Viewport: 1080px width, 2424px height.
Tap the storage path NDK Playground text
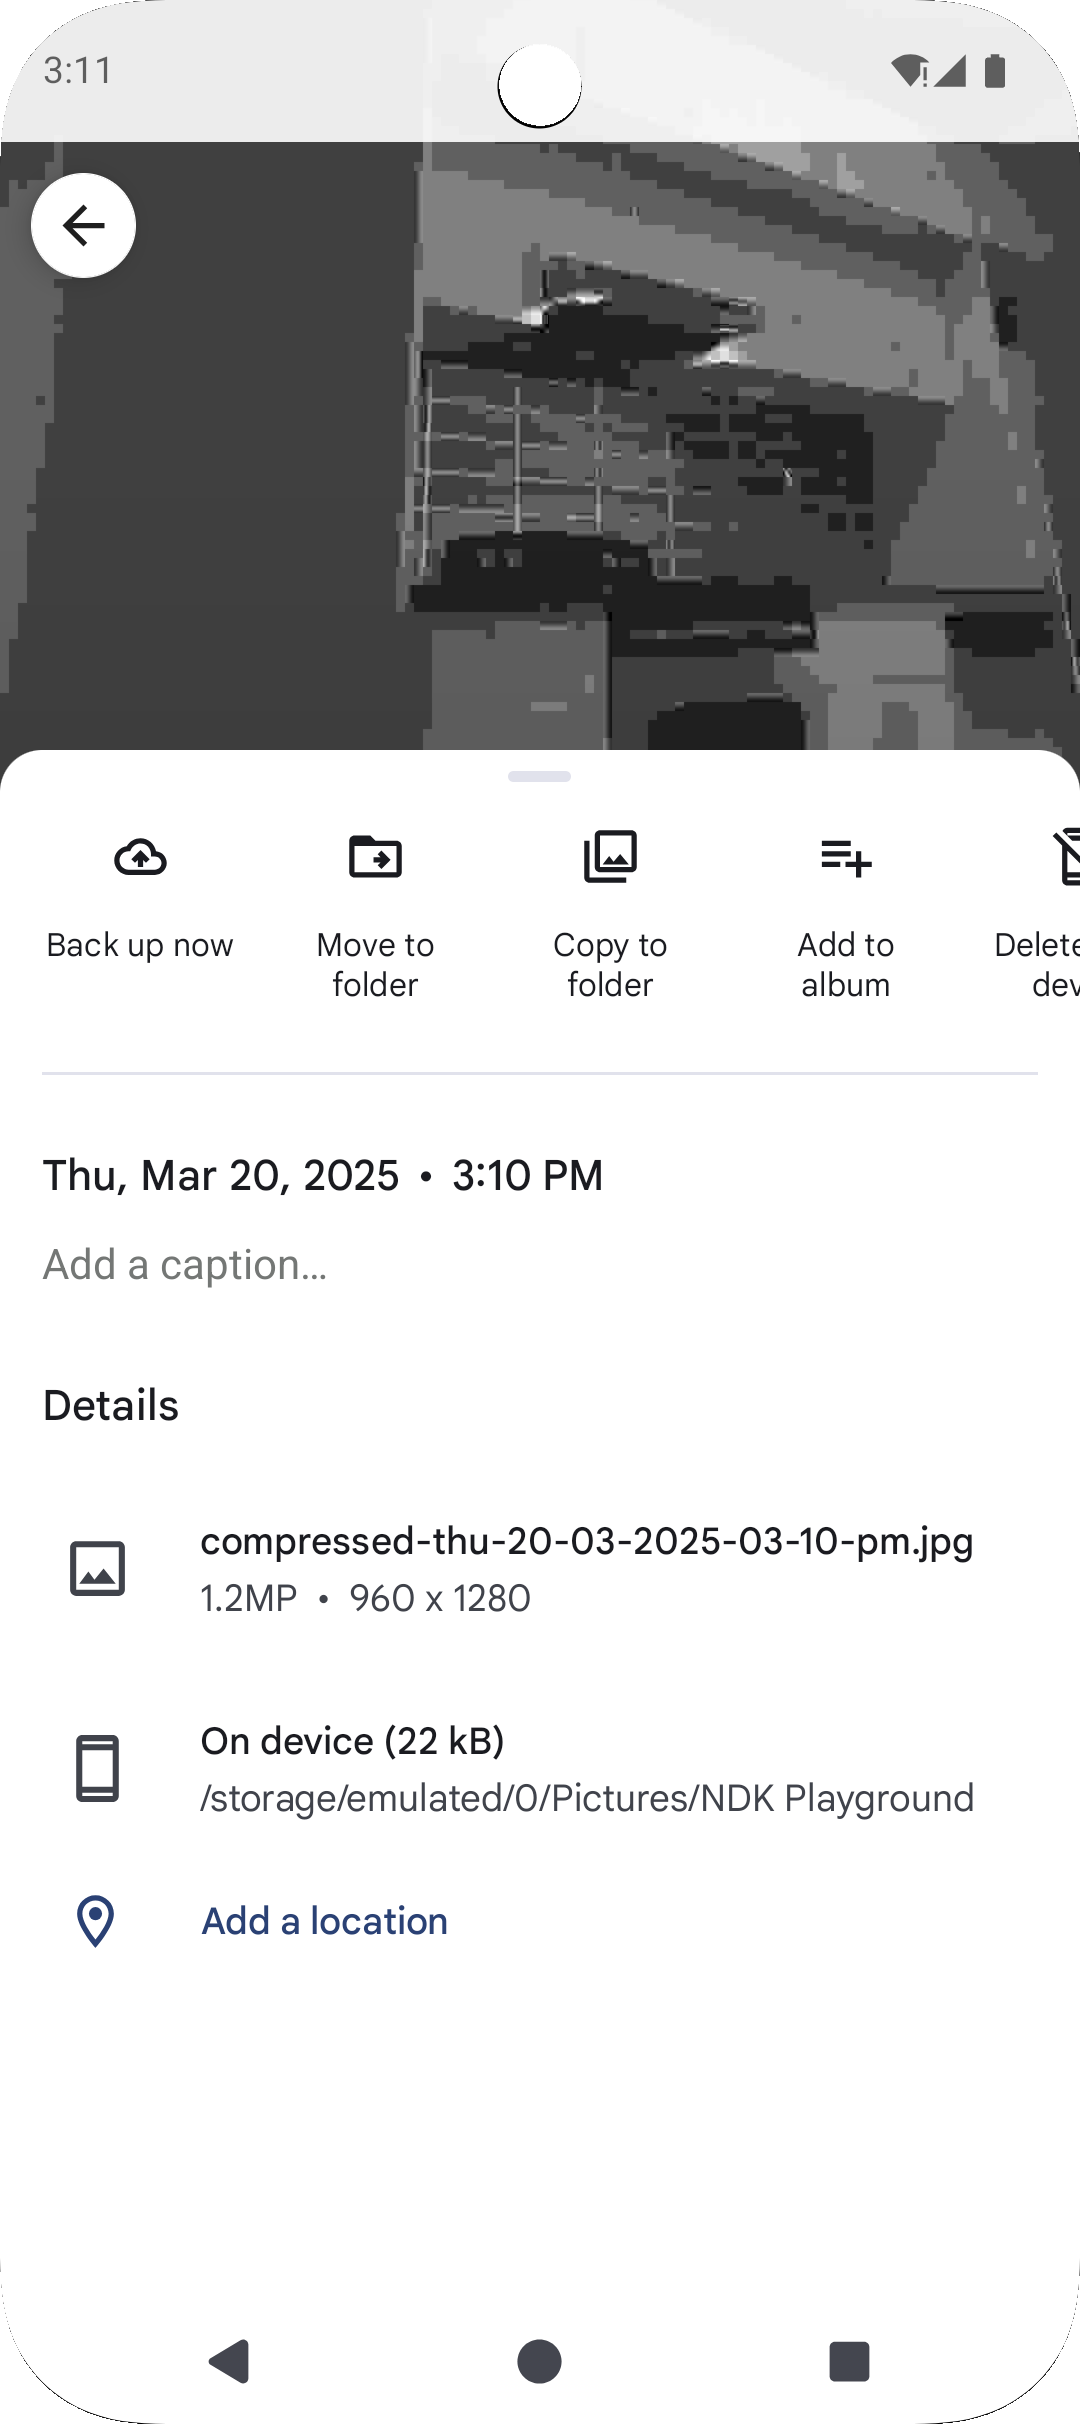pos(587,1798)
